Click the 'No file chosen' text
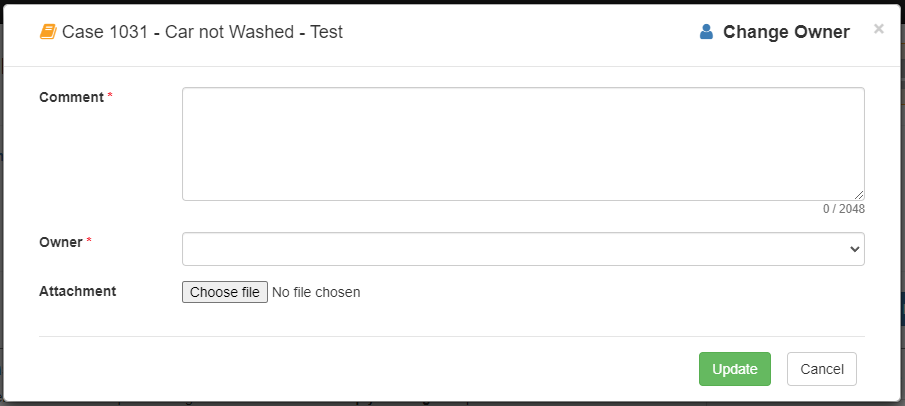Screen dimensions: 905x406 316,292
